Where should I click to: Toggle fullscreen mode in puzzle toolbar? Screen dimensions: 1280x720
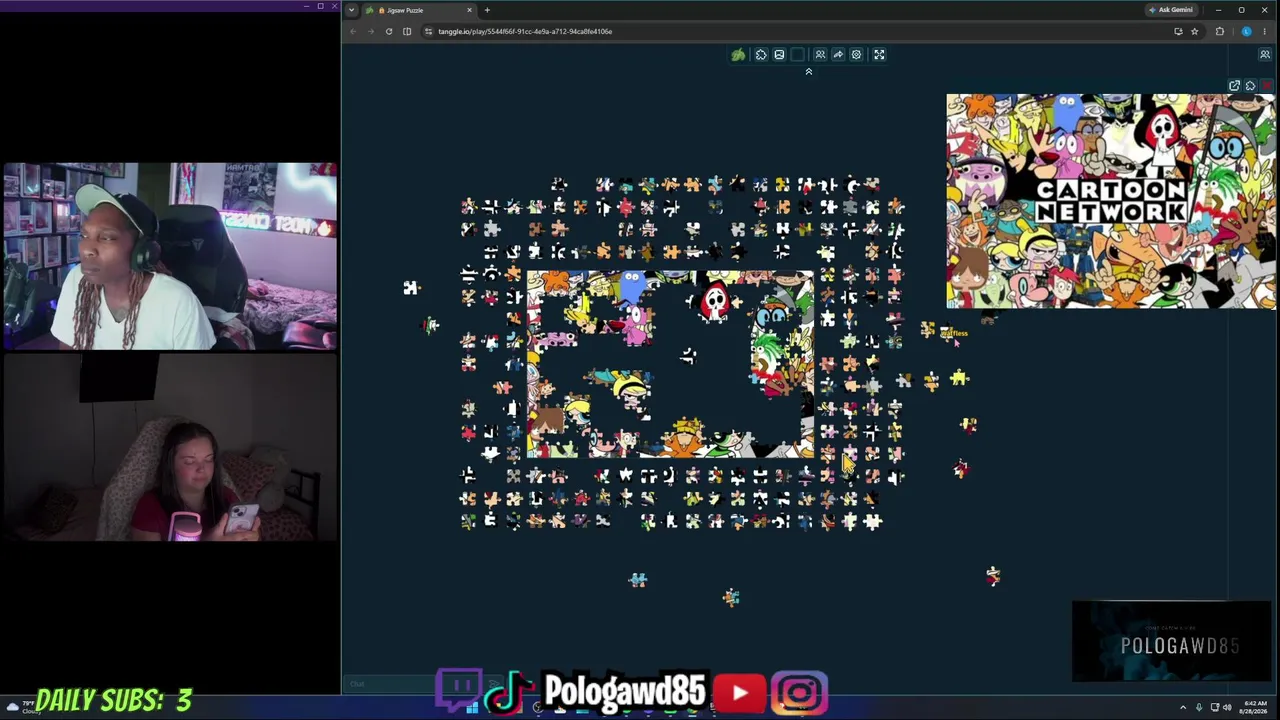[x=879, y=55]
